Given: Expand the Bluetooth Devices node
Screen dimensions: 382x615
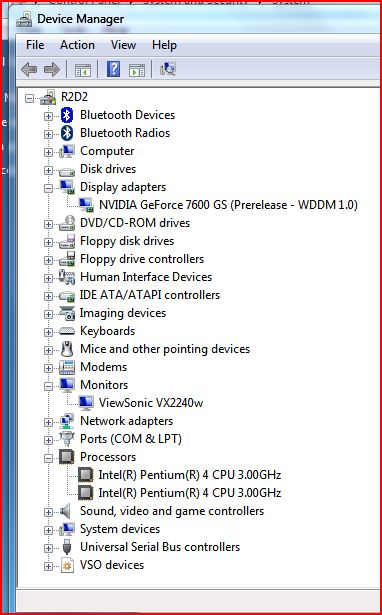Looking at the screenshot, I should coord(48,116).
